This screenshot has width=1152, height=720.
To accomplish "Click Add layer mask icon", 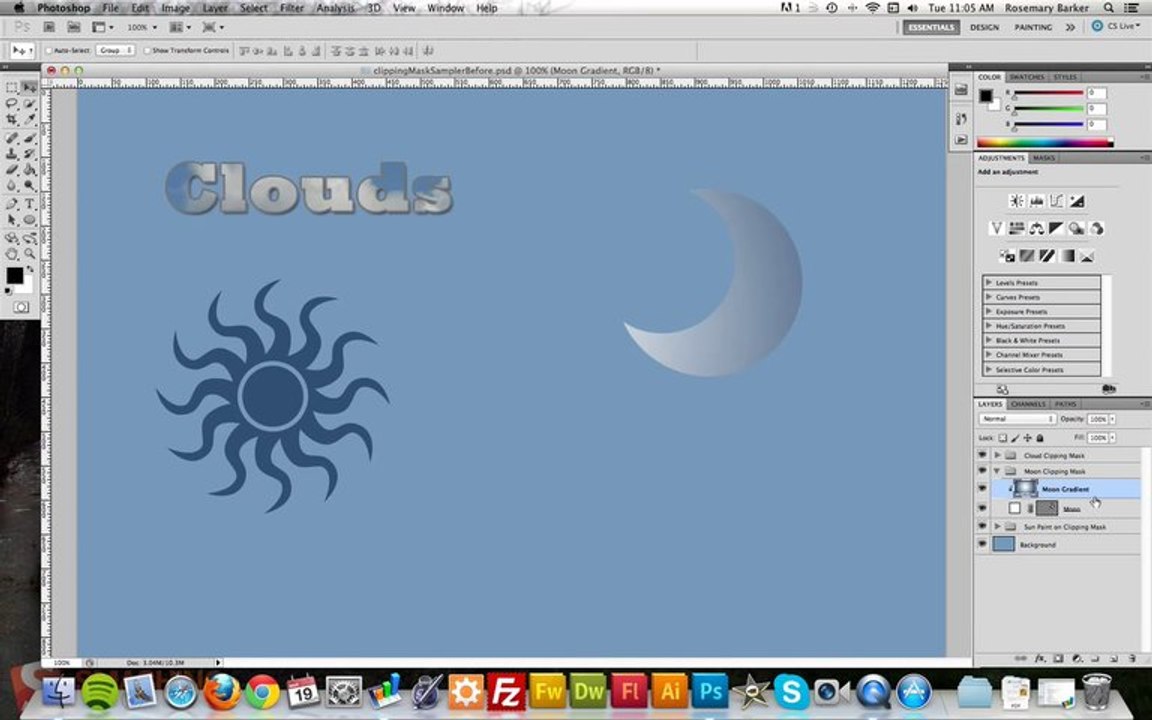I will (1059, 659).
